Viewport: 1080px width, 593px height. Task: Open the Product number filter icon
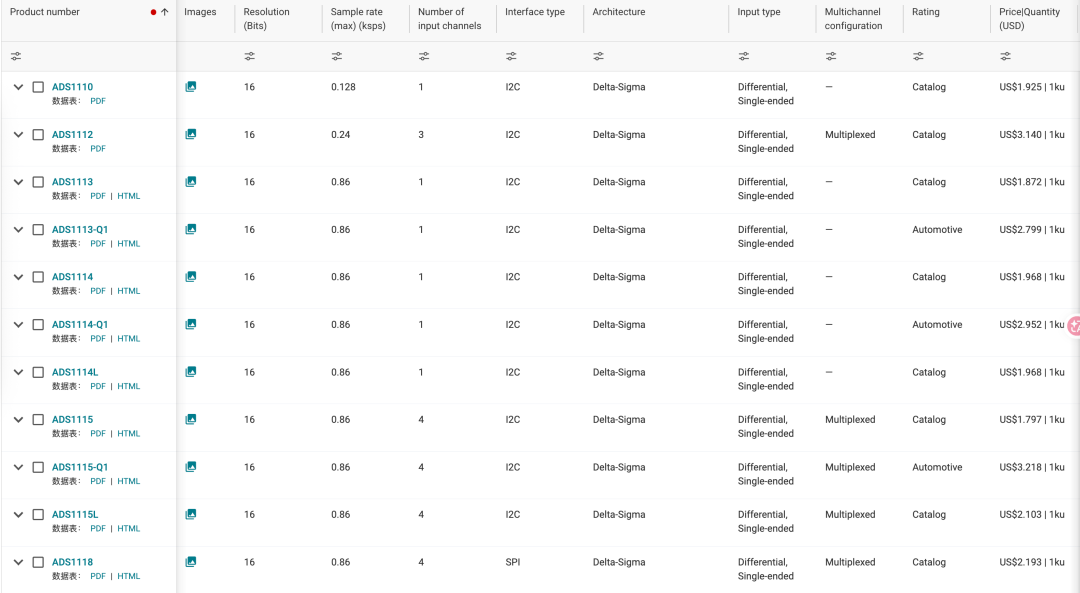(x=16, y=56)
